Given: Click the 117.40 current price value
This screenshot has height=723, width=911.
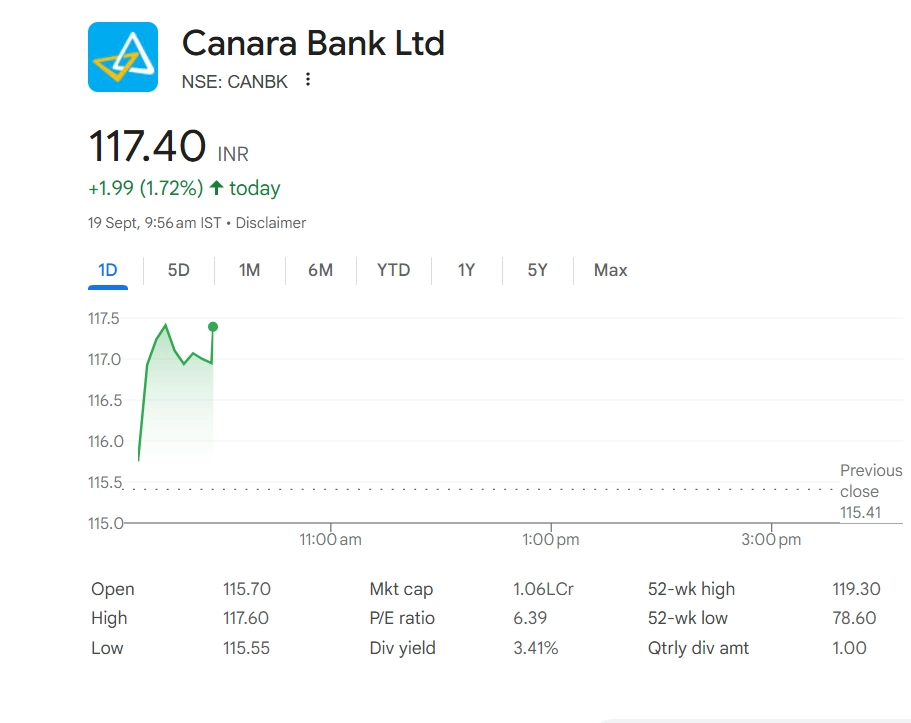Looking at the screenshot, I should (148, 146).
